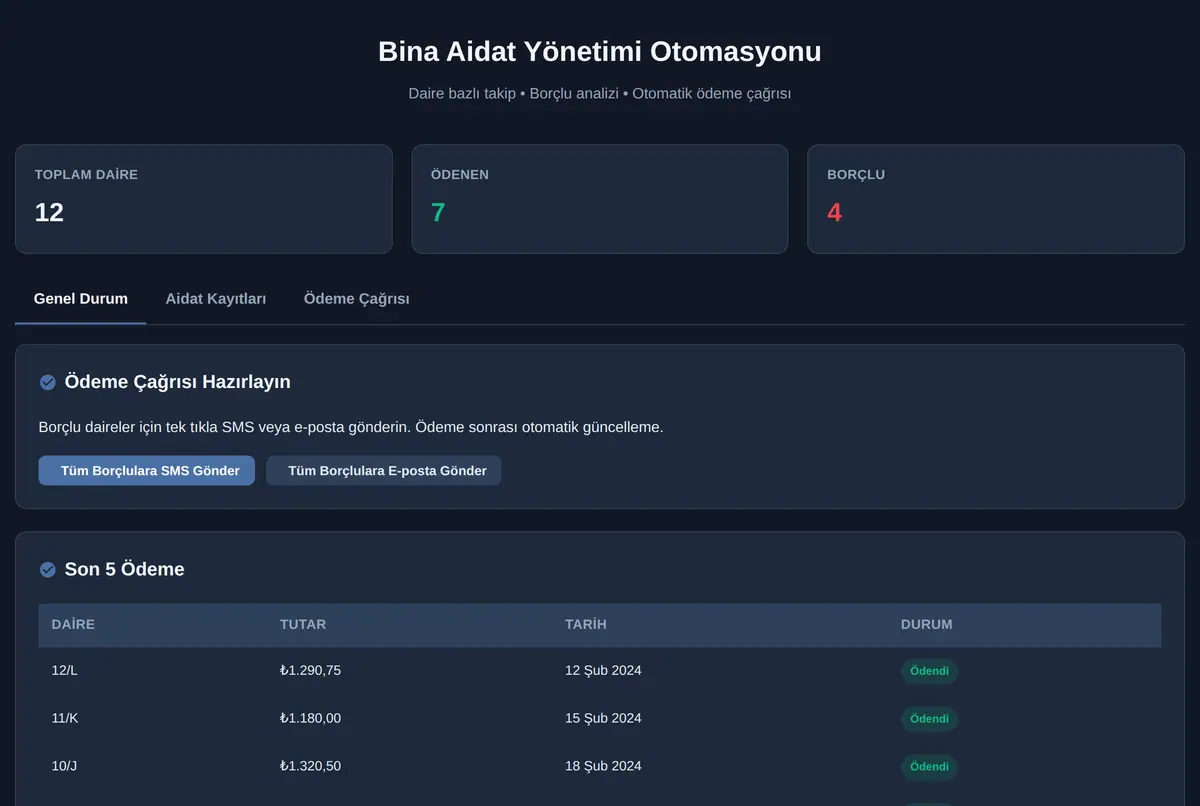Click the Ödenen count 7
1200x806 pixels.
pyautogui.click(x=438, y=212)
